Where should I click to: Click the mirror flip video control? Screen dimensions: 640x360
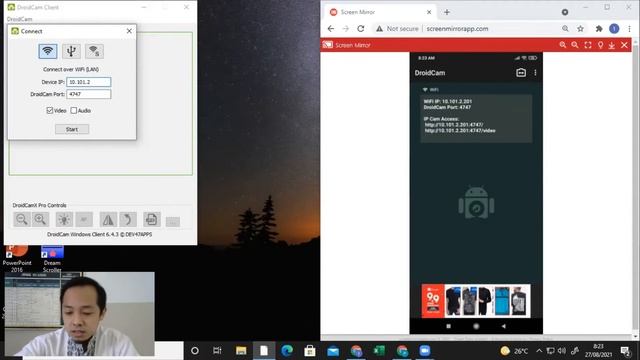tap(108, 220)
